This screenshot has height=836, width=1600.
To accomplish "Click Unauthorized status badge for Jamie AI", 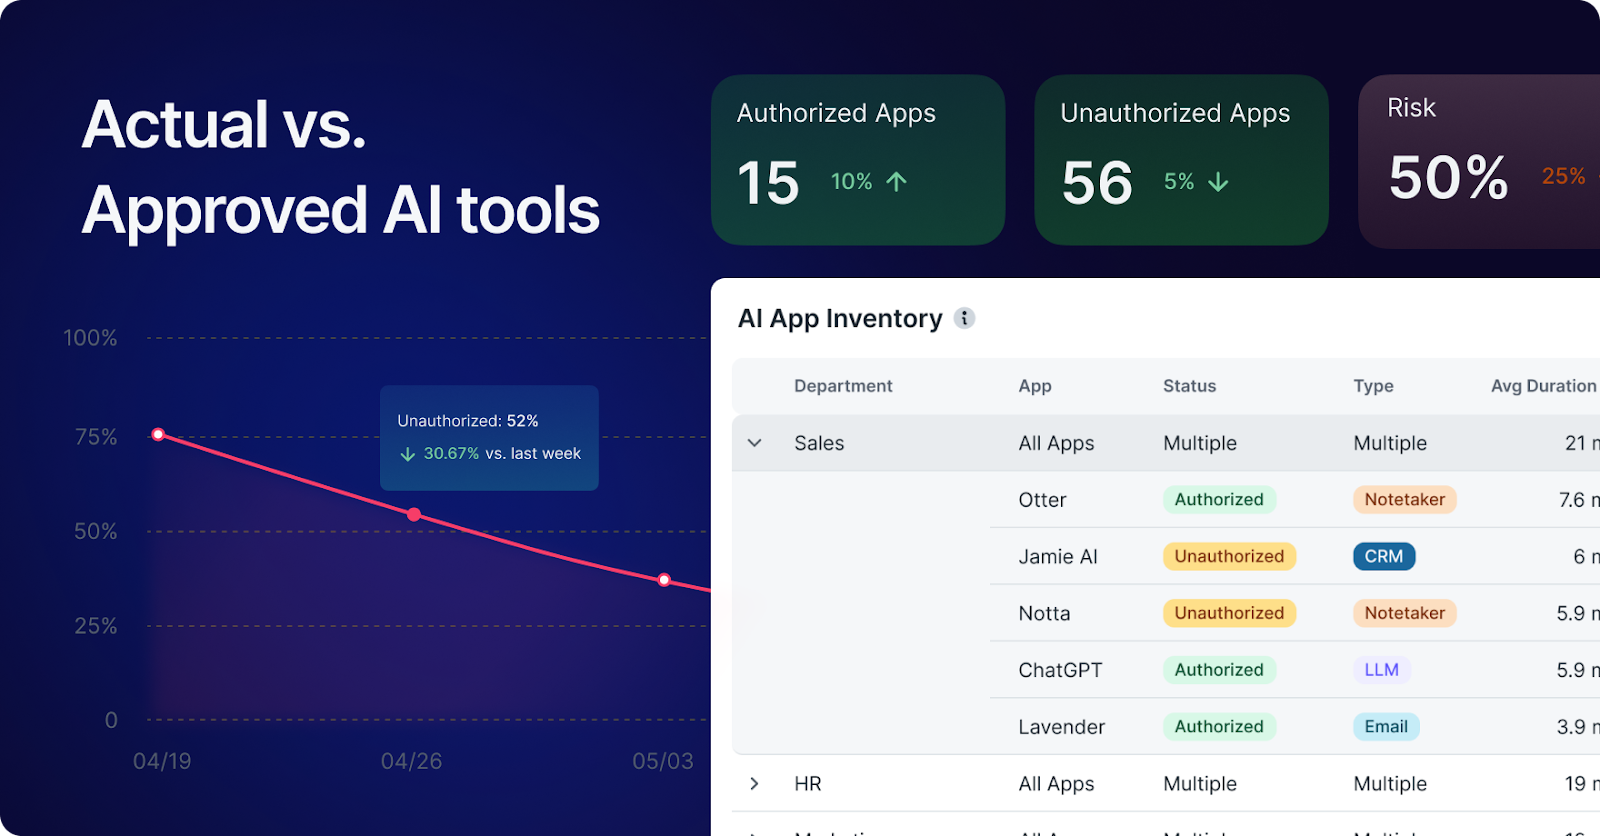I will coord(1229,557).
